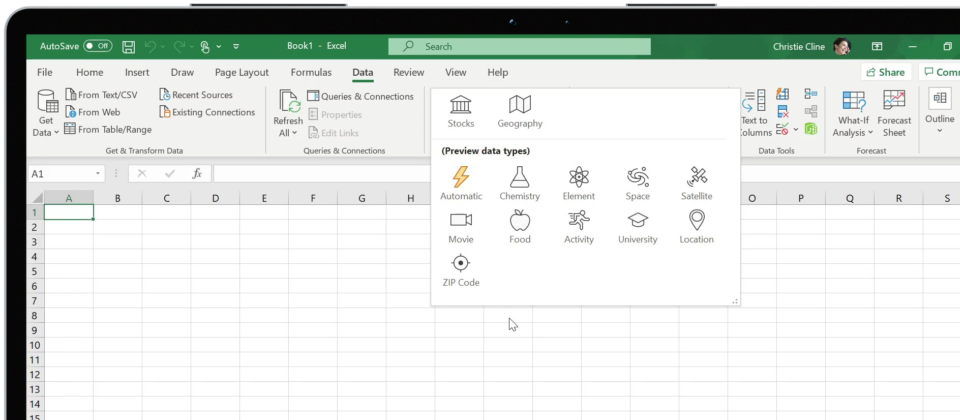Open the Ribbon Display Options button
The image size is (960, 420).
coord(877,47)
